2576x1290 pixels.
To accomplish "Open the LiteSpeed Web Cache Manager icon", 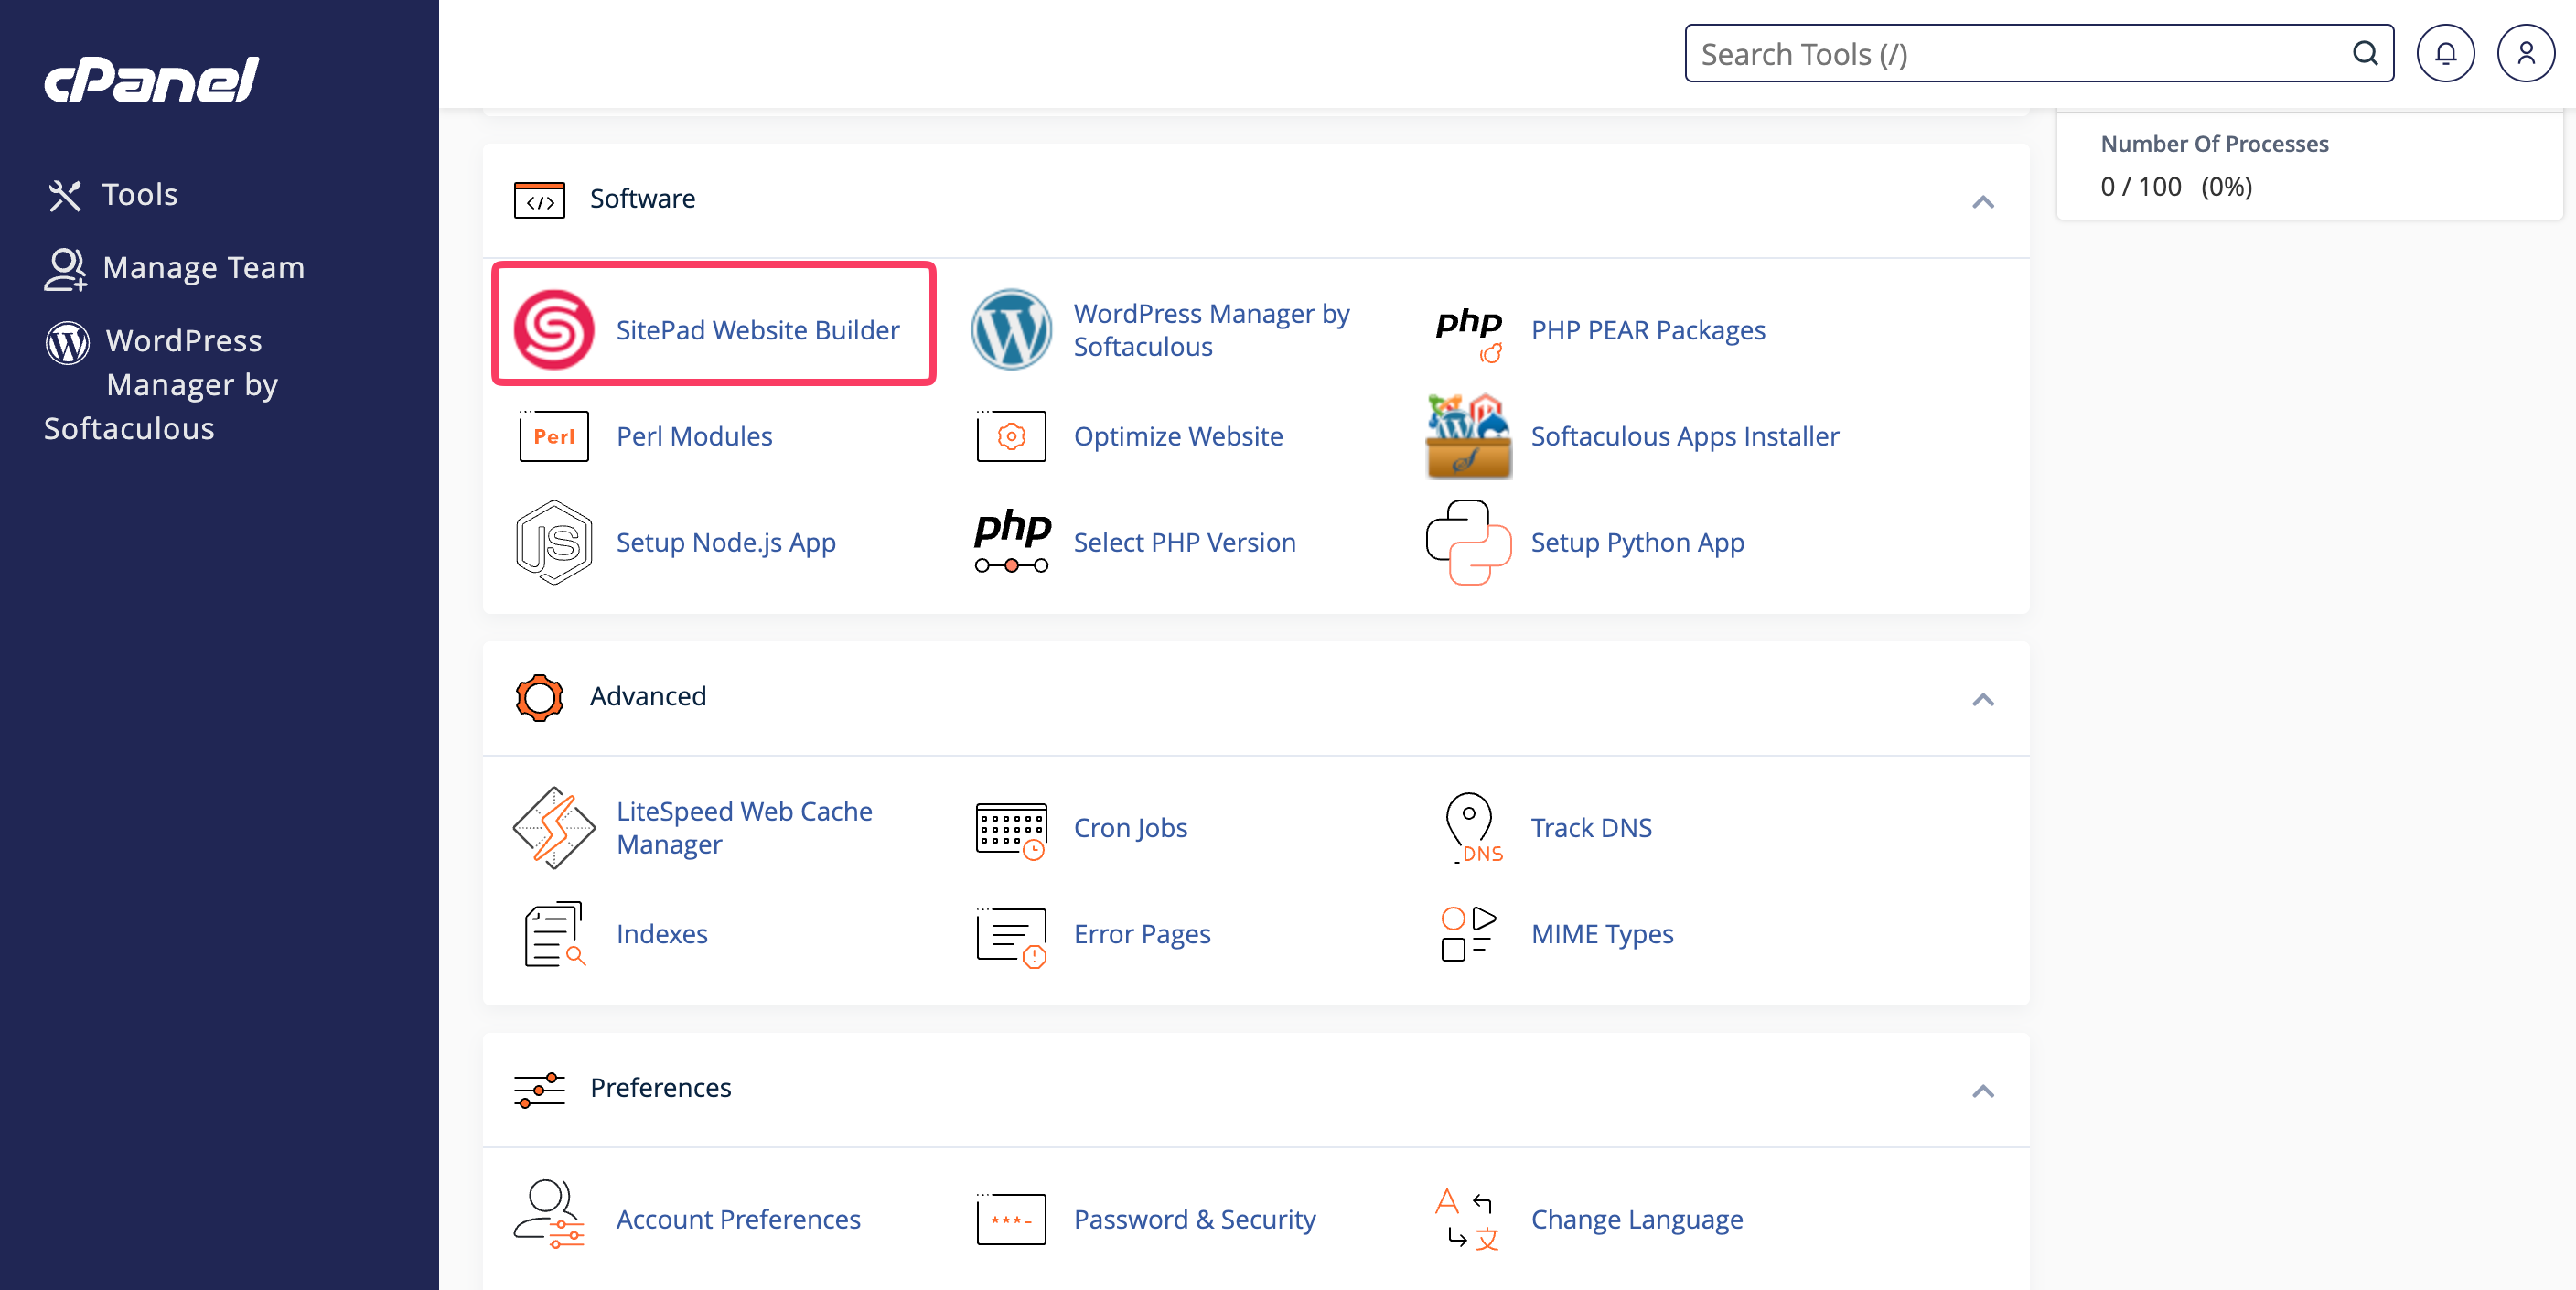I will click(554, 828).
